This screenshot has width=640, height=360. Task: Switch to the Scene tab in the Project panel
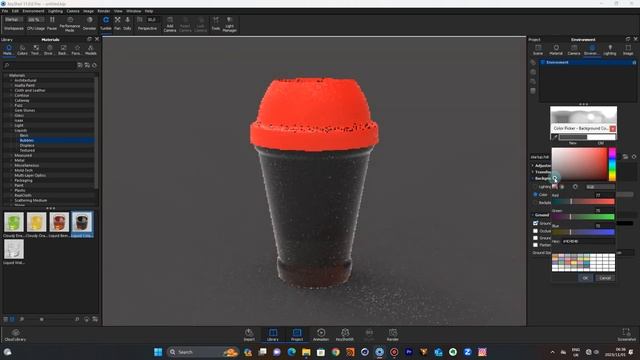click(x=538, y=50)
